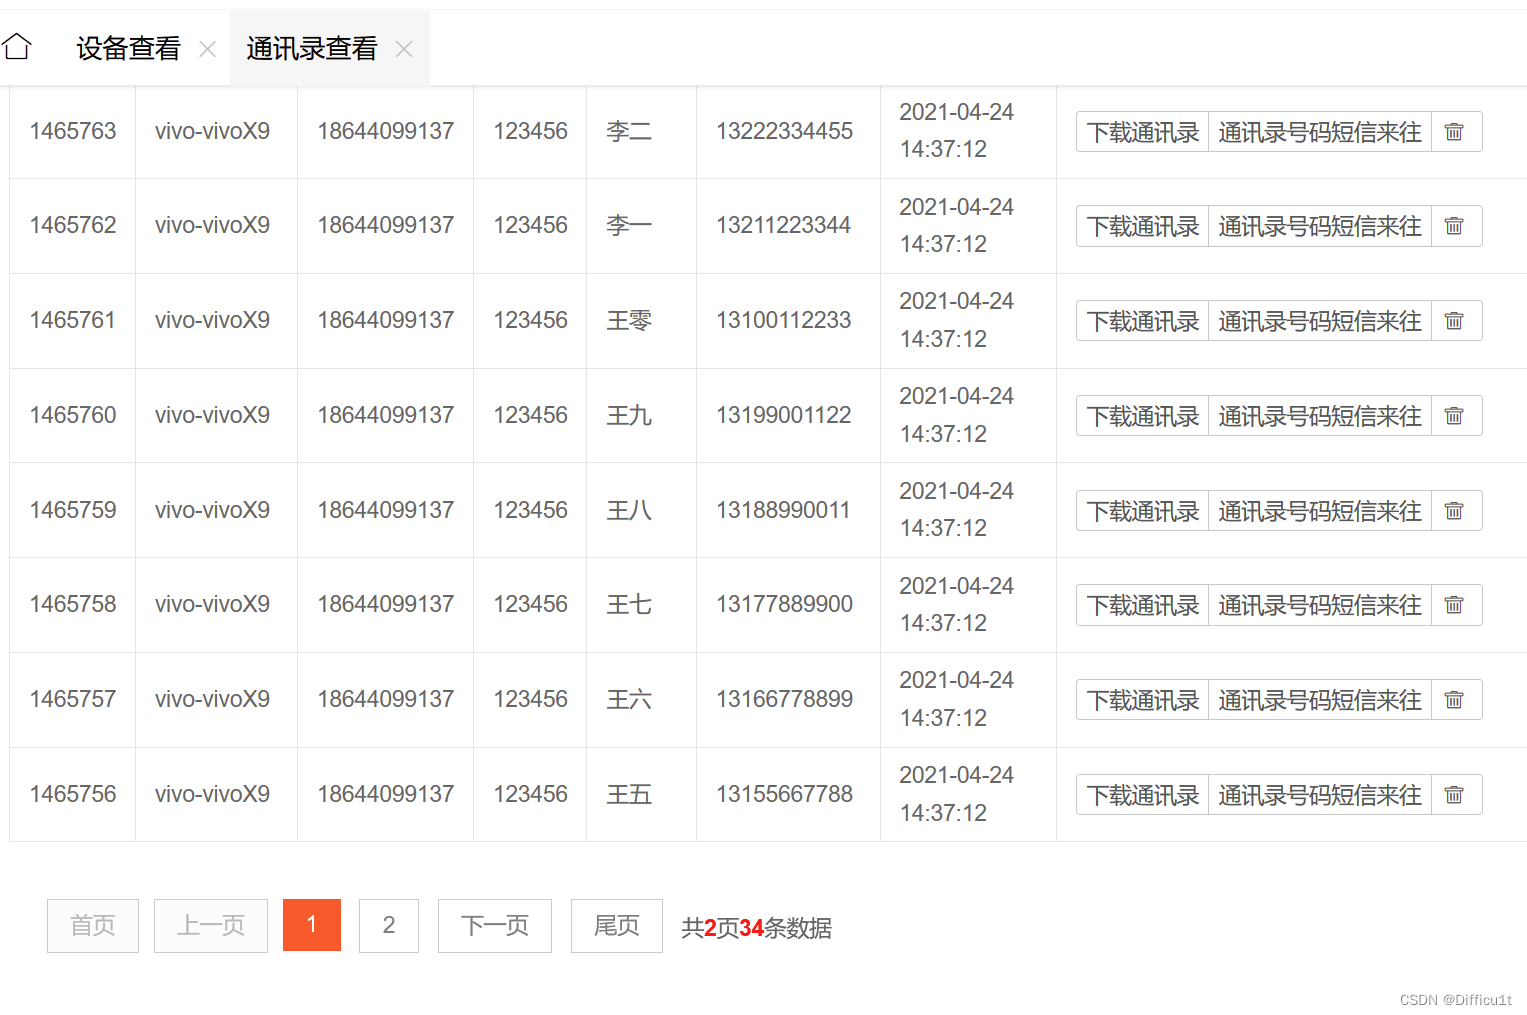Screen dimensions: 1527x1015
Task: Click the contact name 王八
Action: point(629,510)
